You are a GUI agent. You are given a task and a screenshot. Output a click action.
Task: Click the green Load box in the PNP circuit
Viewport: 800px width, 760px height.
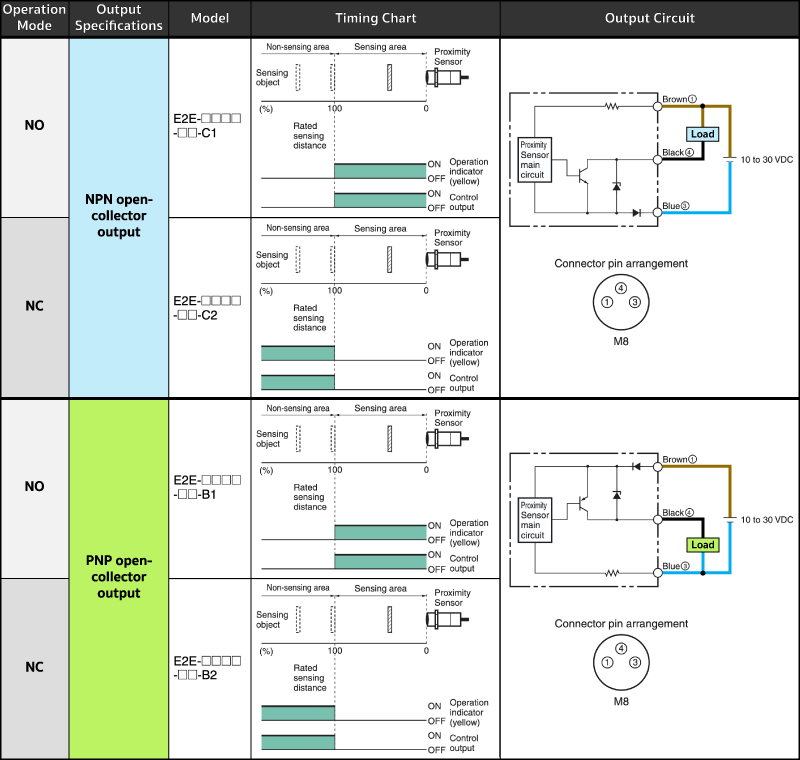703,545
